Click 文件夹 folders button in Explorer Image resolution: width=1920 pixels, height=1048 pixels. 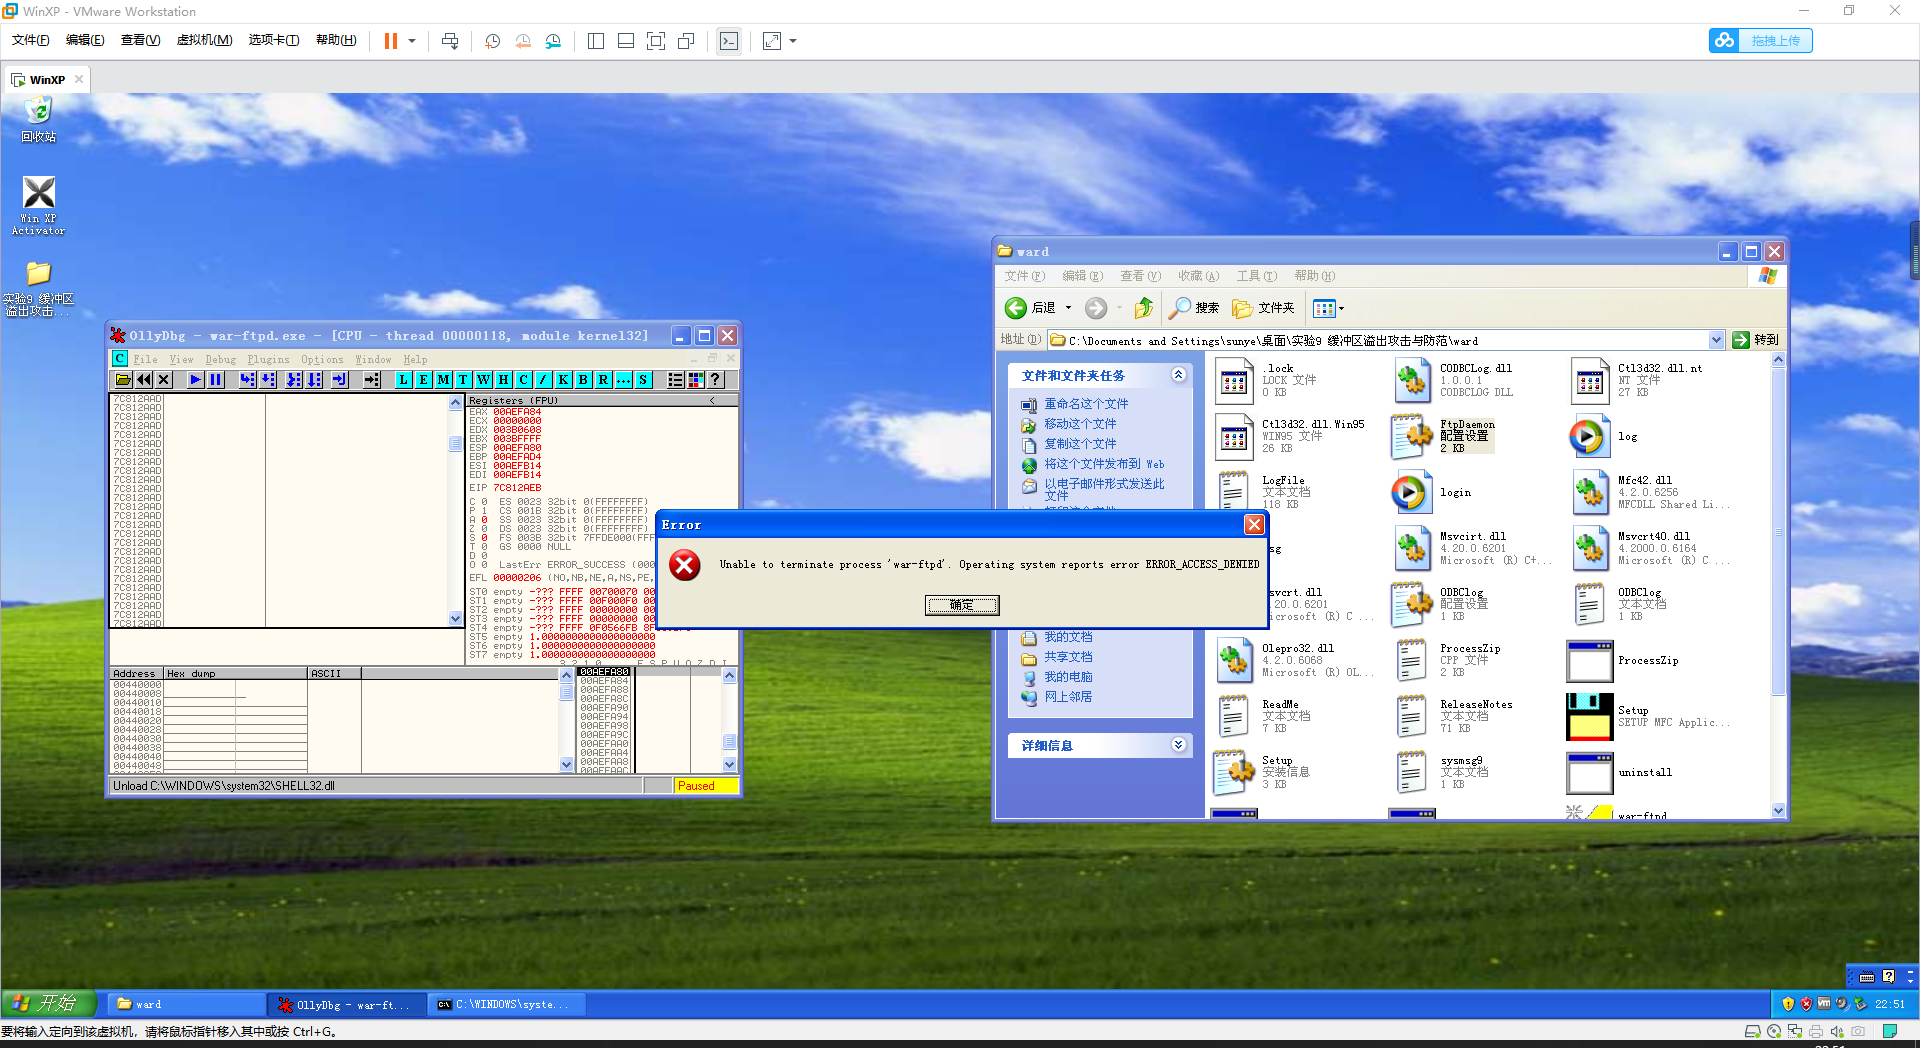point(1264,308)
